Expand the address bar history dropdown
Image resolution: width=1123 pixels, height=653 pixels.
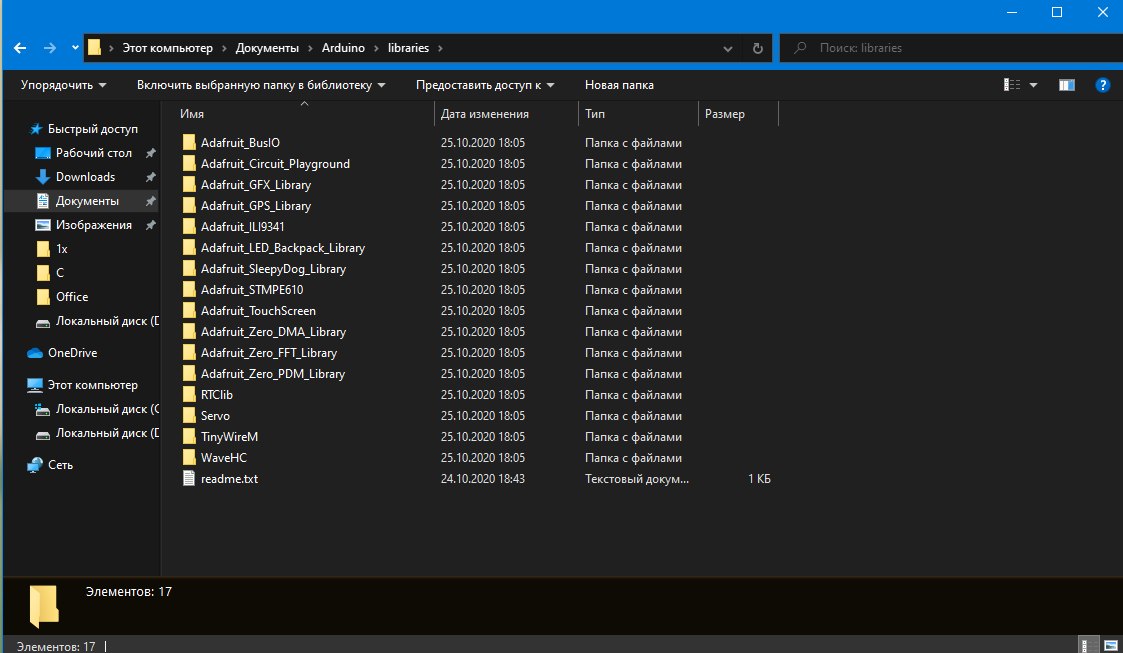coord(728,49)
